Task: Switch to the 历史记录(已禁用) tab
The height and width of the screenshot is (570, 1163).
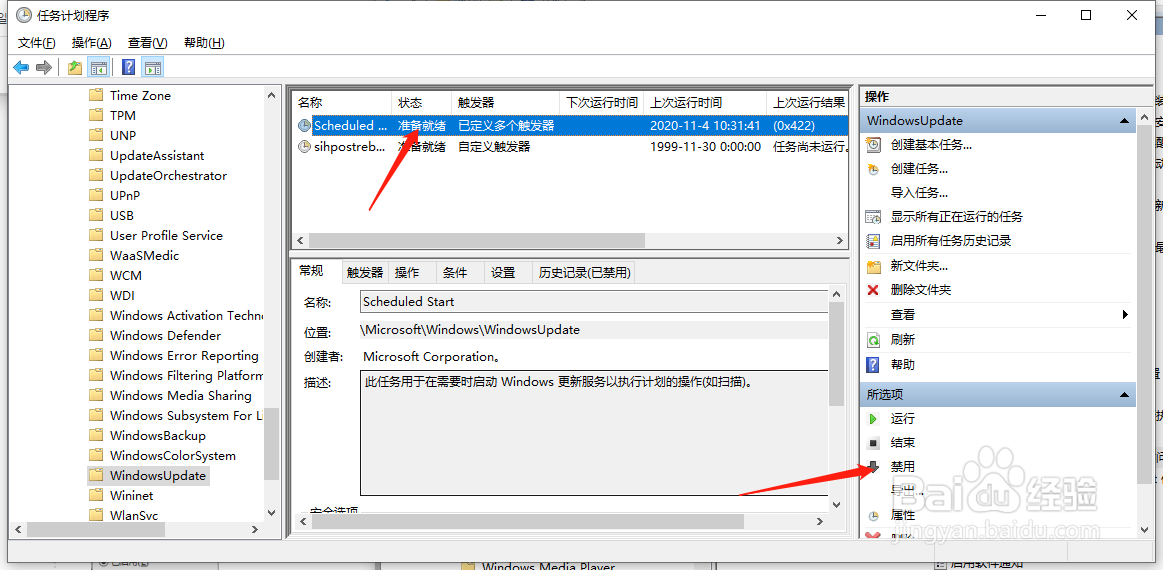Action: (x=585, y=273)
